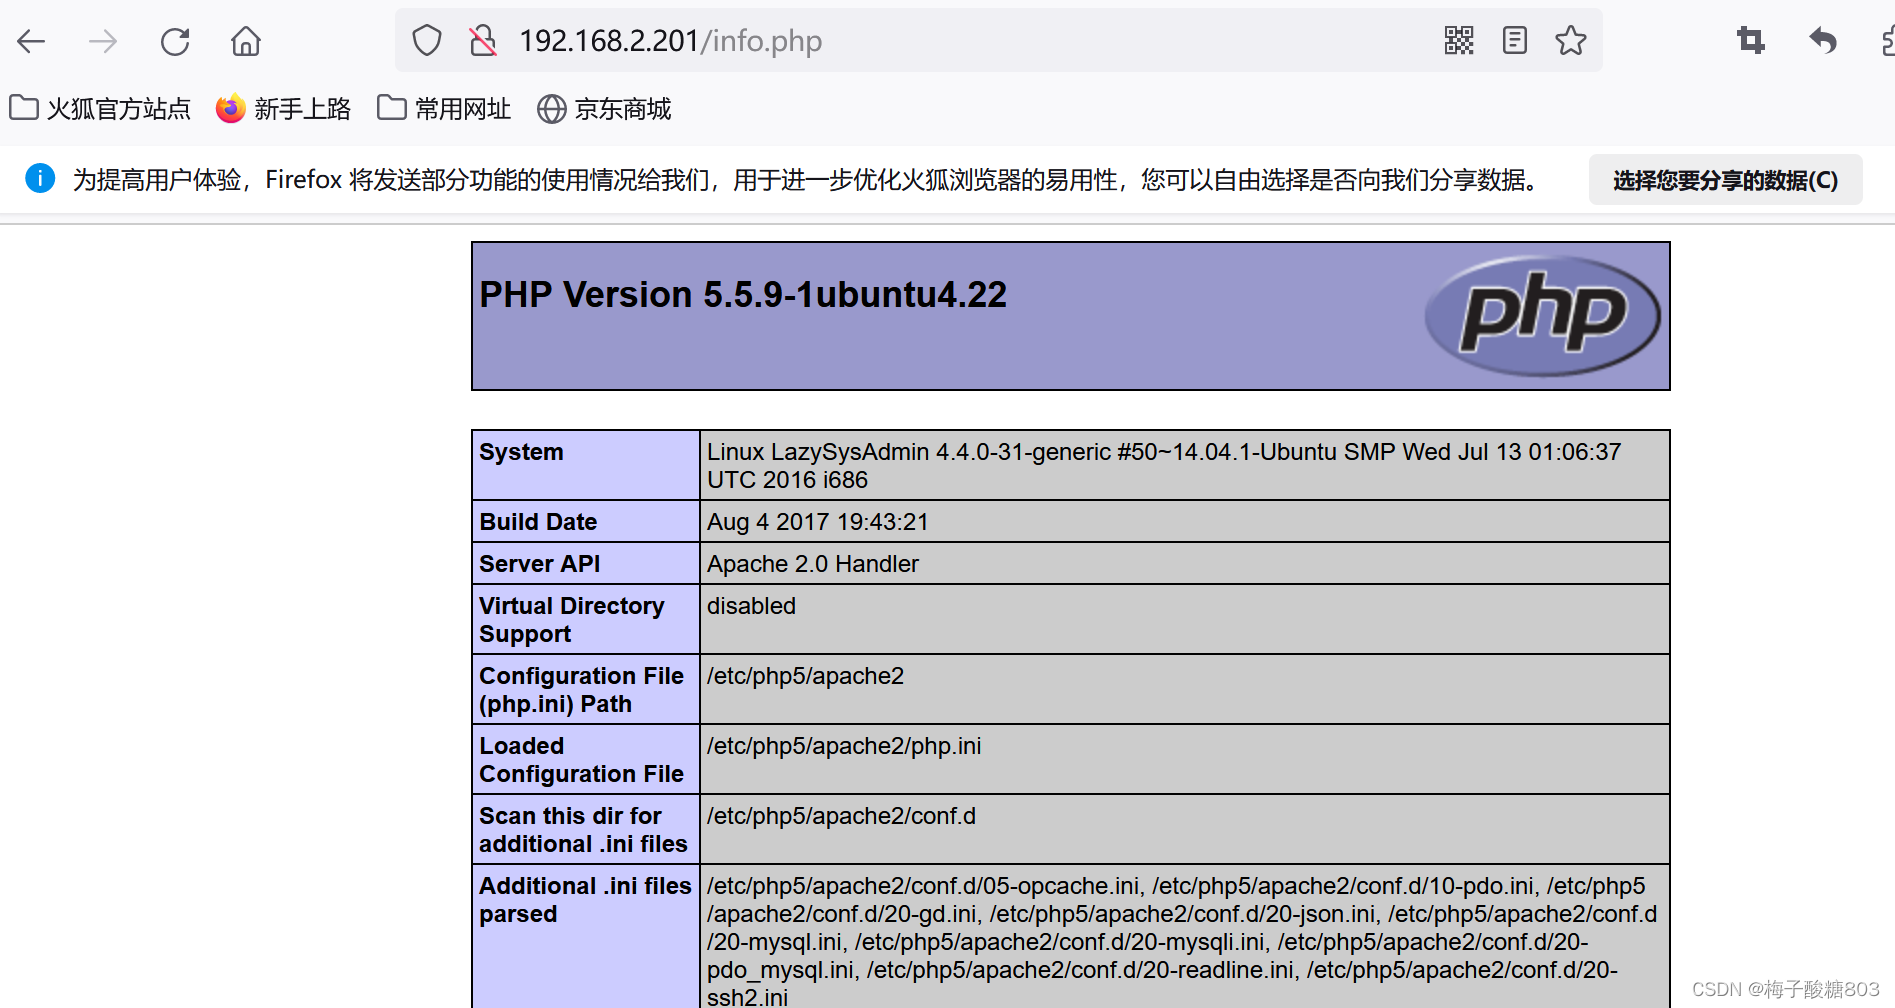Select the /etc/php5/apache2/conf.d value
Screen dimensions: 1895x1008
(841, 816)
